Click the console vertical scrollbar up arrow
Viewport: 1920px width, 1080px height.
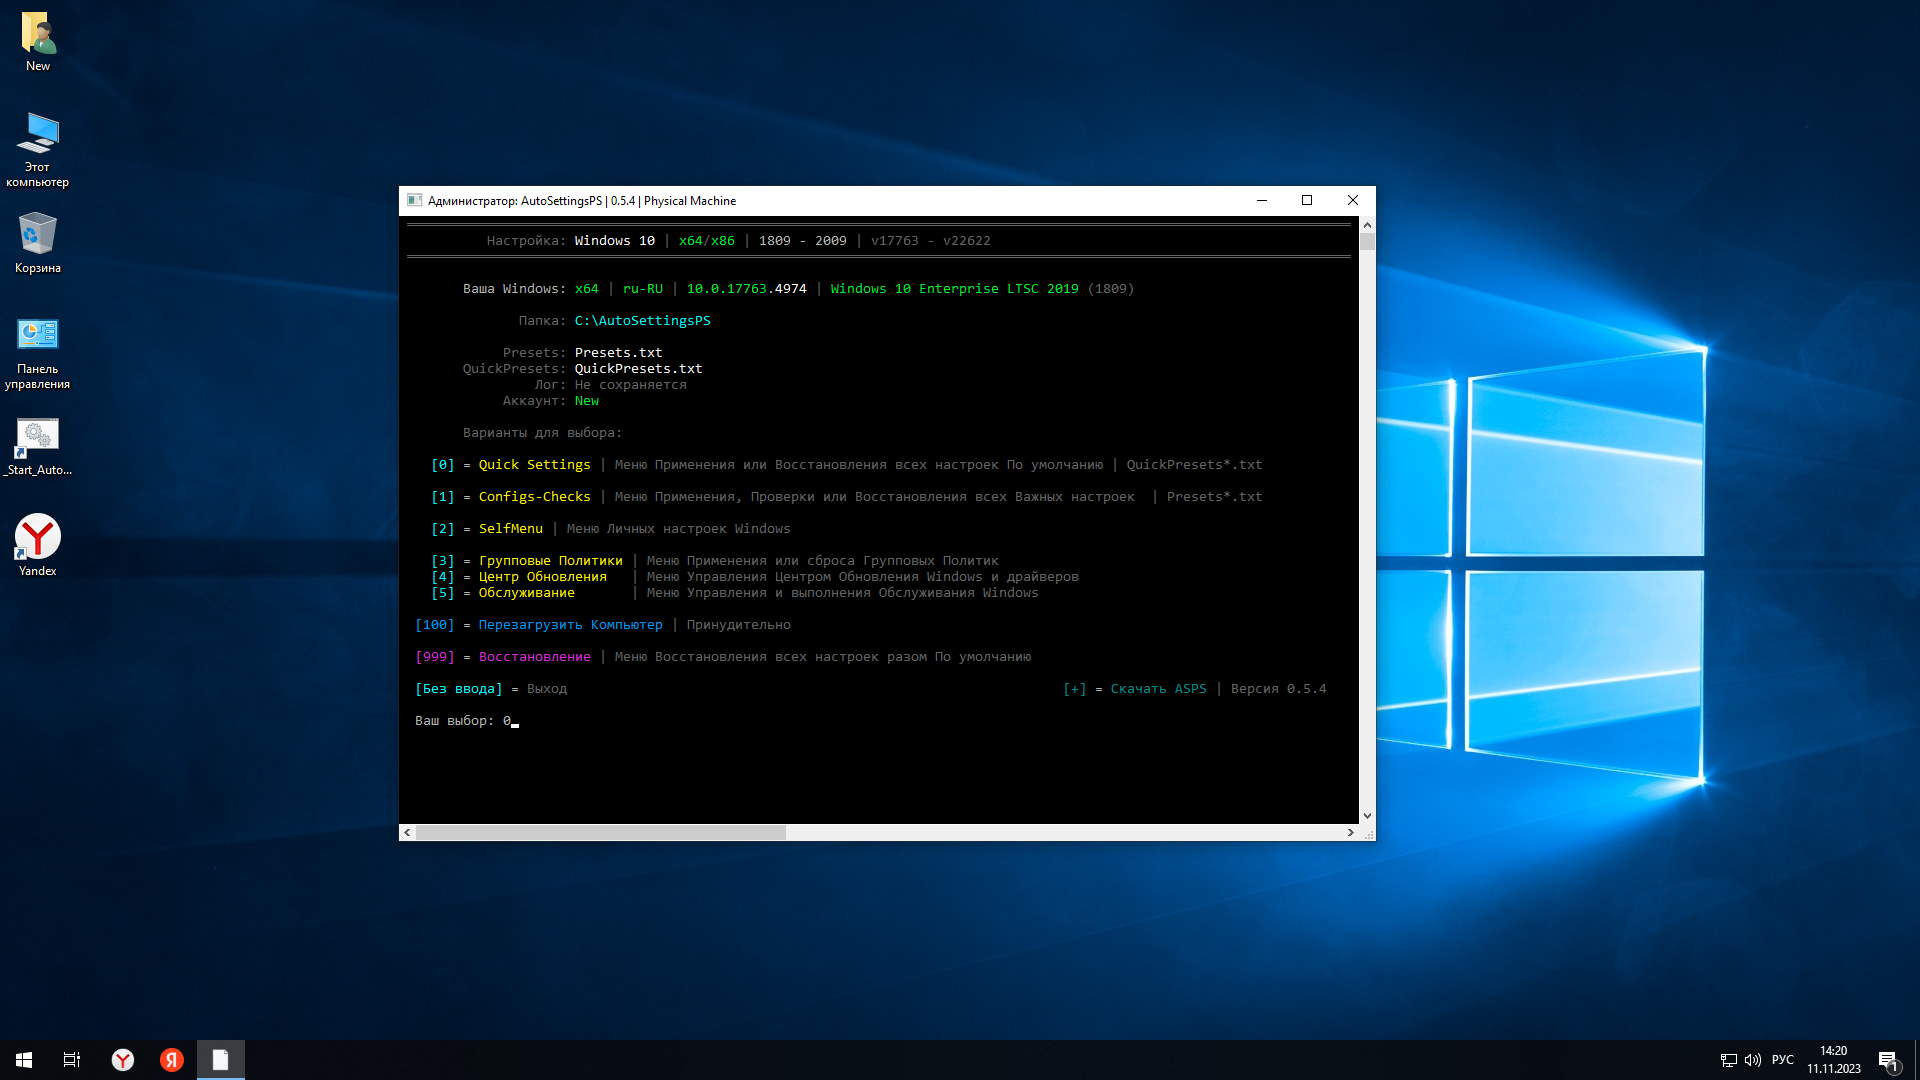(x=1367, y=225)
